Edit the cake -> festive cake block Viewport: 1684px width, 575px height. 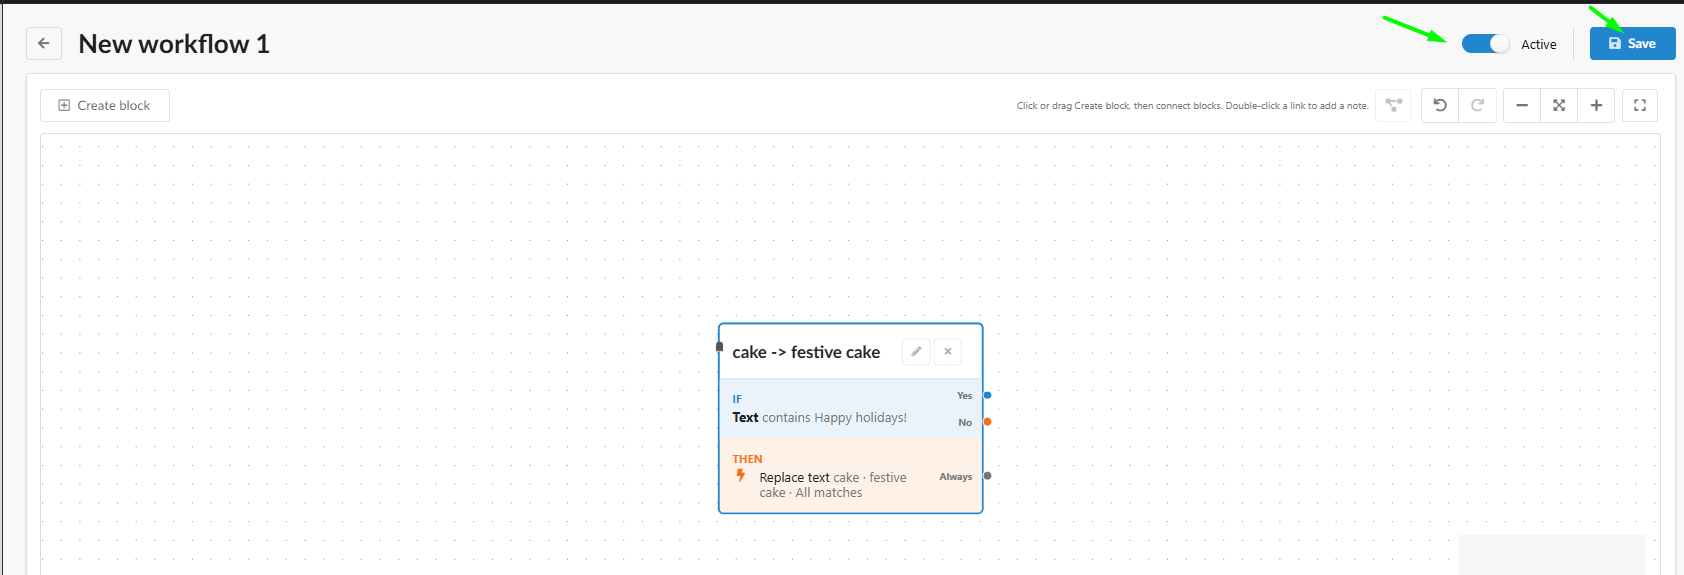pyautogui.click(x=916, y=352)
